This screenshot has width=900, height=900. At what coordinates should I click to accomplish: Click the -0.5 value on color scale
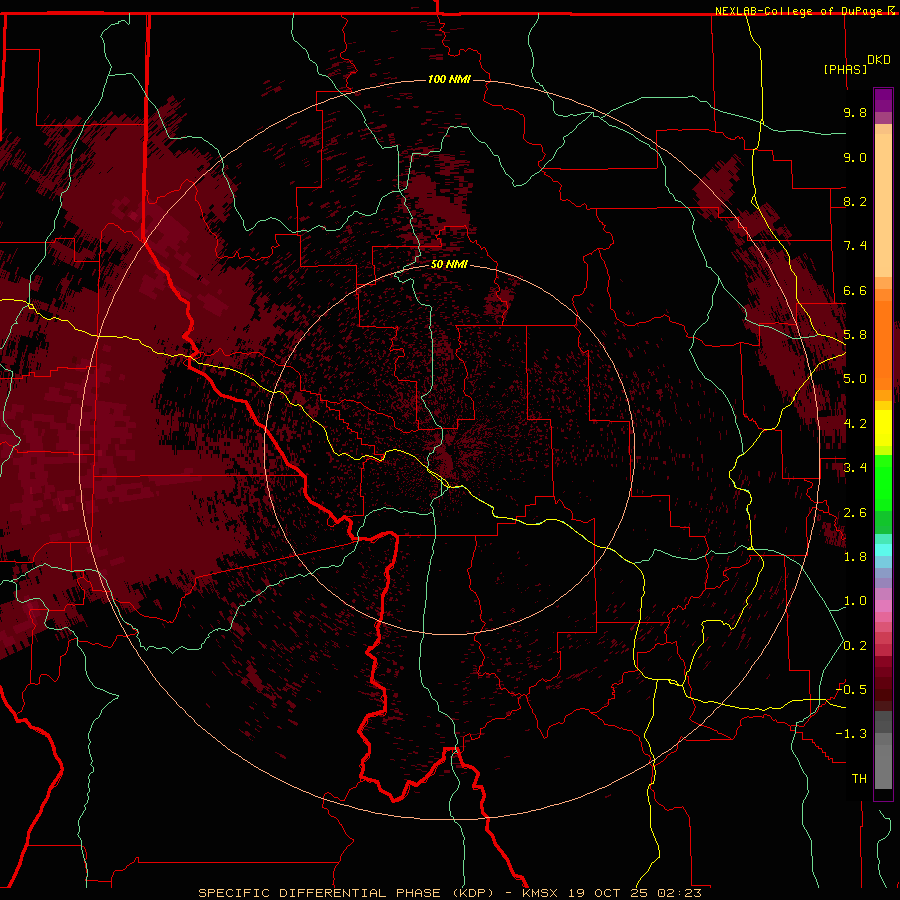[851, 690]
